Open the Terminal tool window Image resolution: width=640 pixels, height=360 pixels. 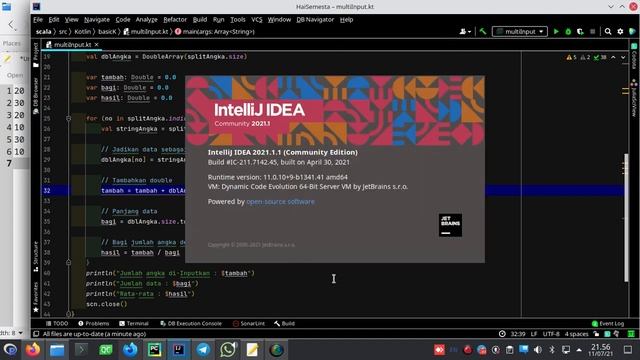point(134,323)
